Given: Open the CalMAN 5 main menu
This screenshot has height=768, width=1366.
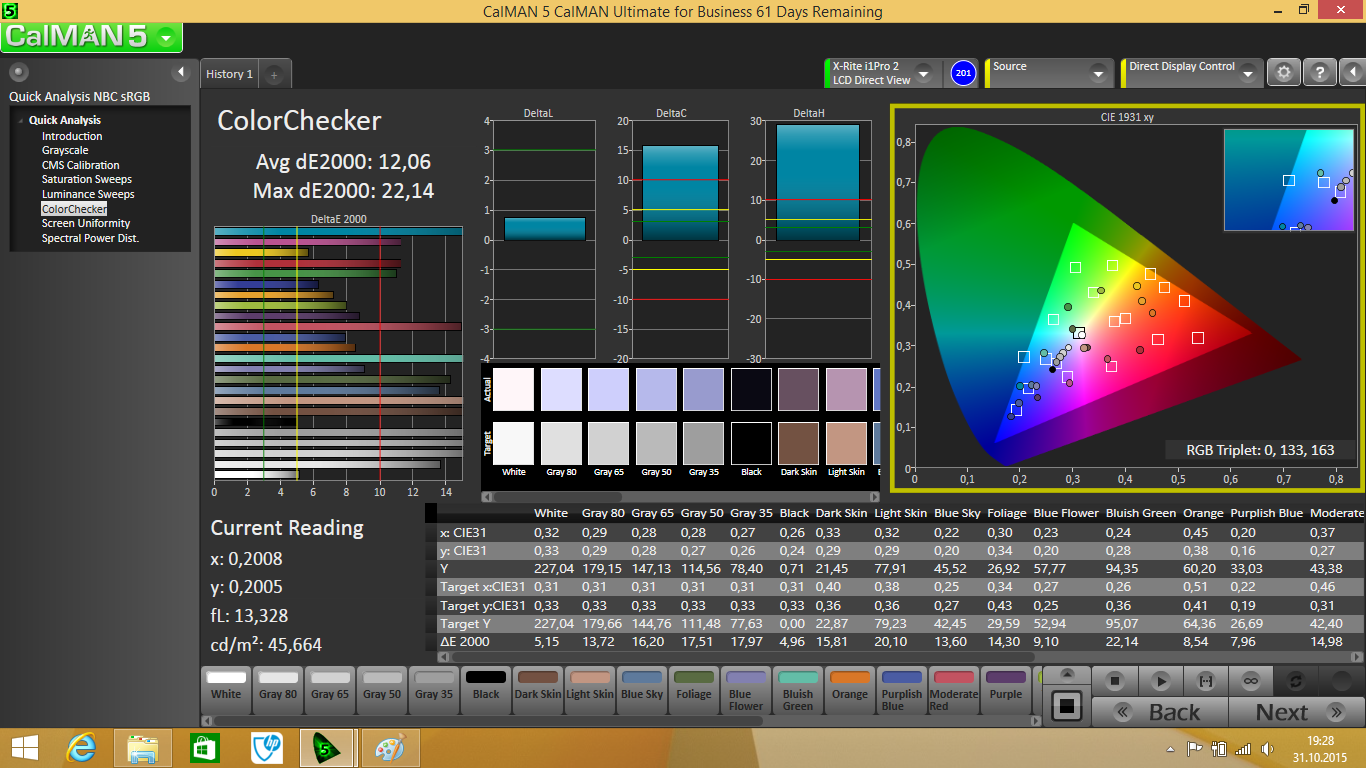Looking at the screenshot, I should 167,38.
